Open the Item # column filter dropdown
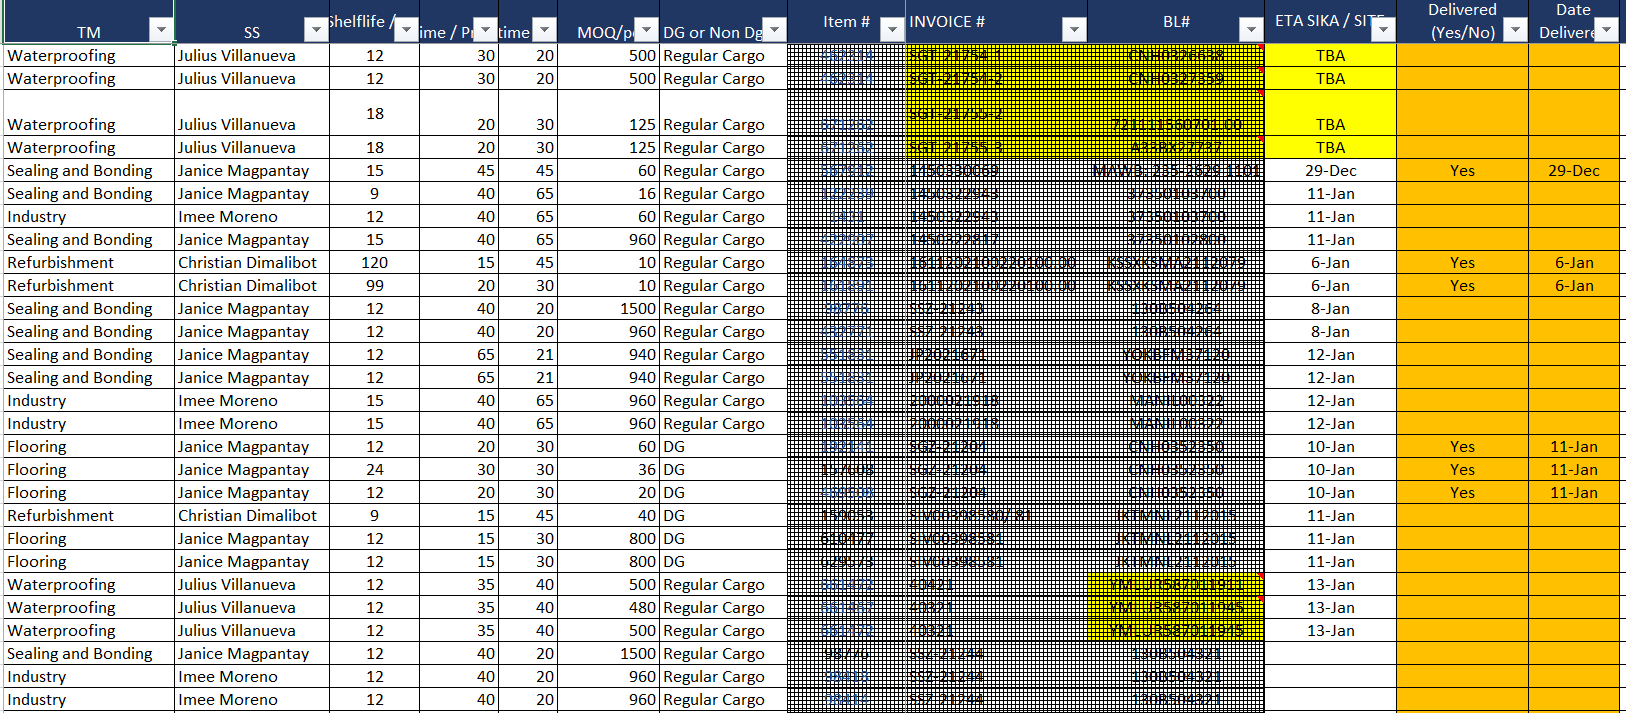The width and height of the screenshot is (1626, 713). (892, 31)
